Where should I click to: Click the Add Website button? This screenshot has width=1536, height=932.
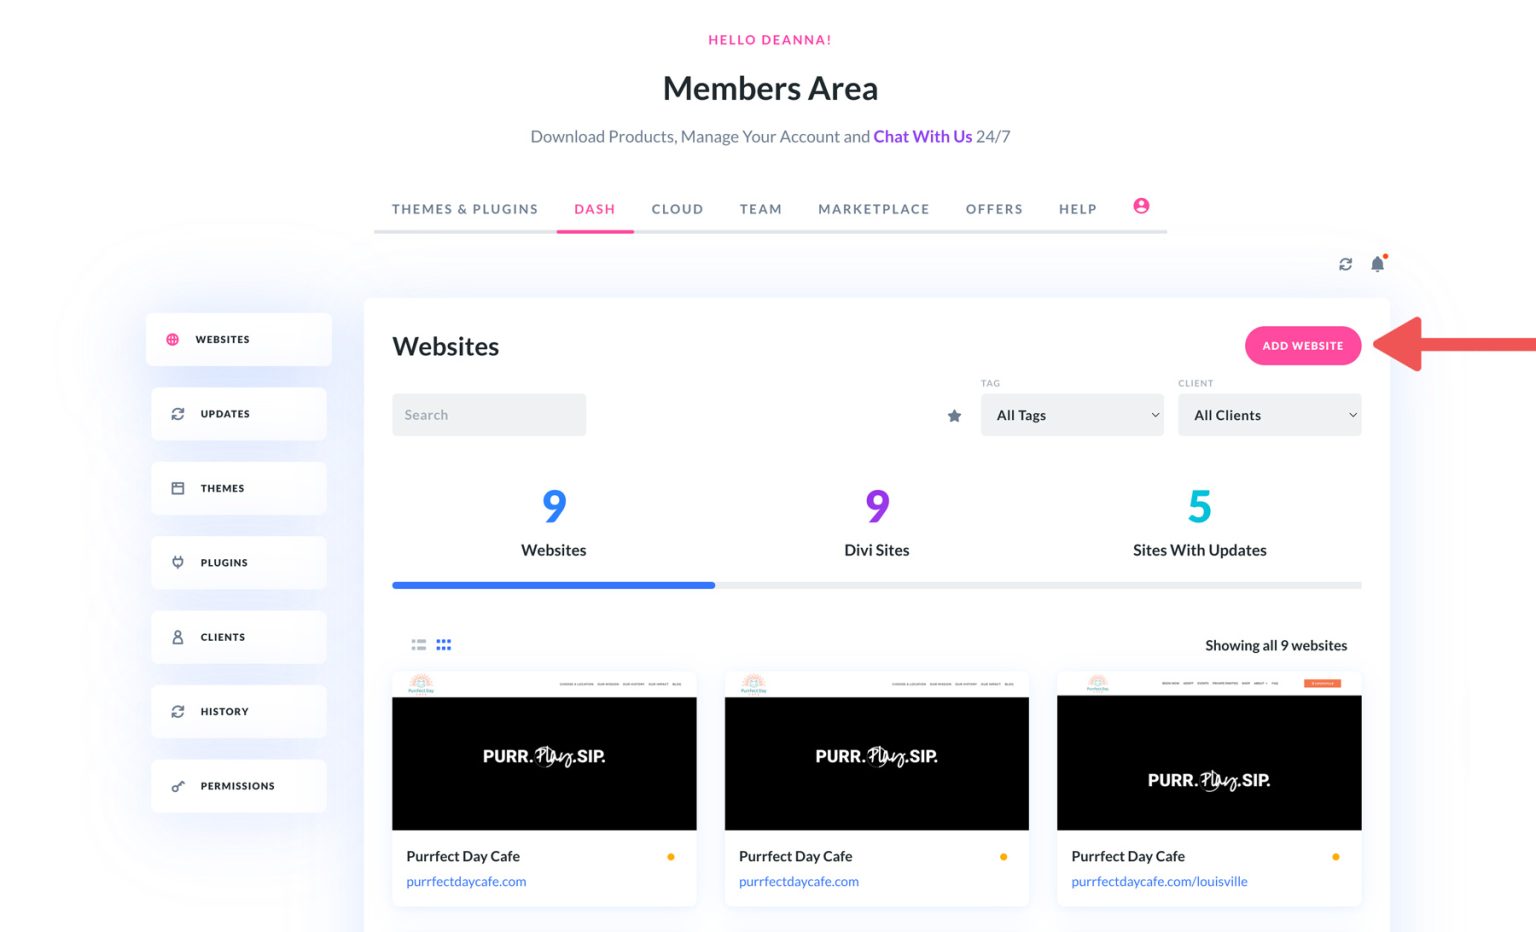coord(1302,345)
